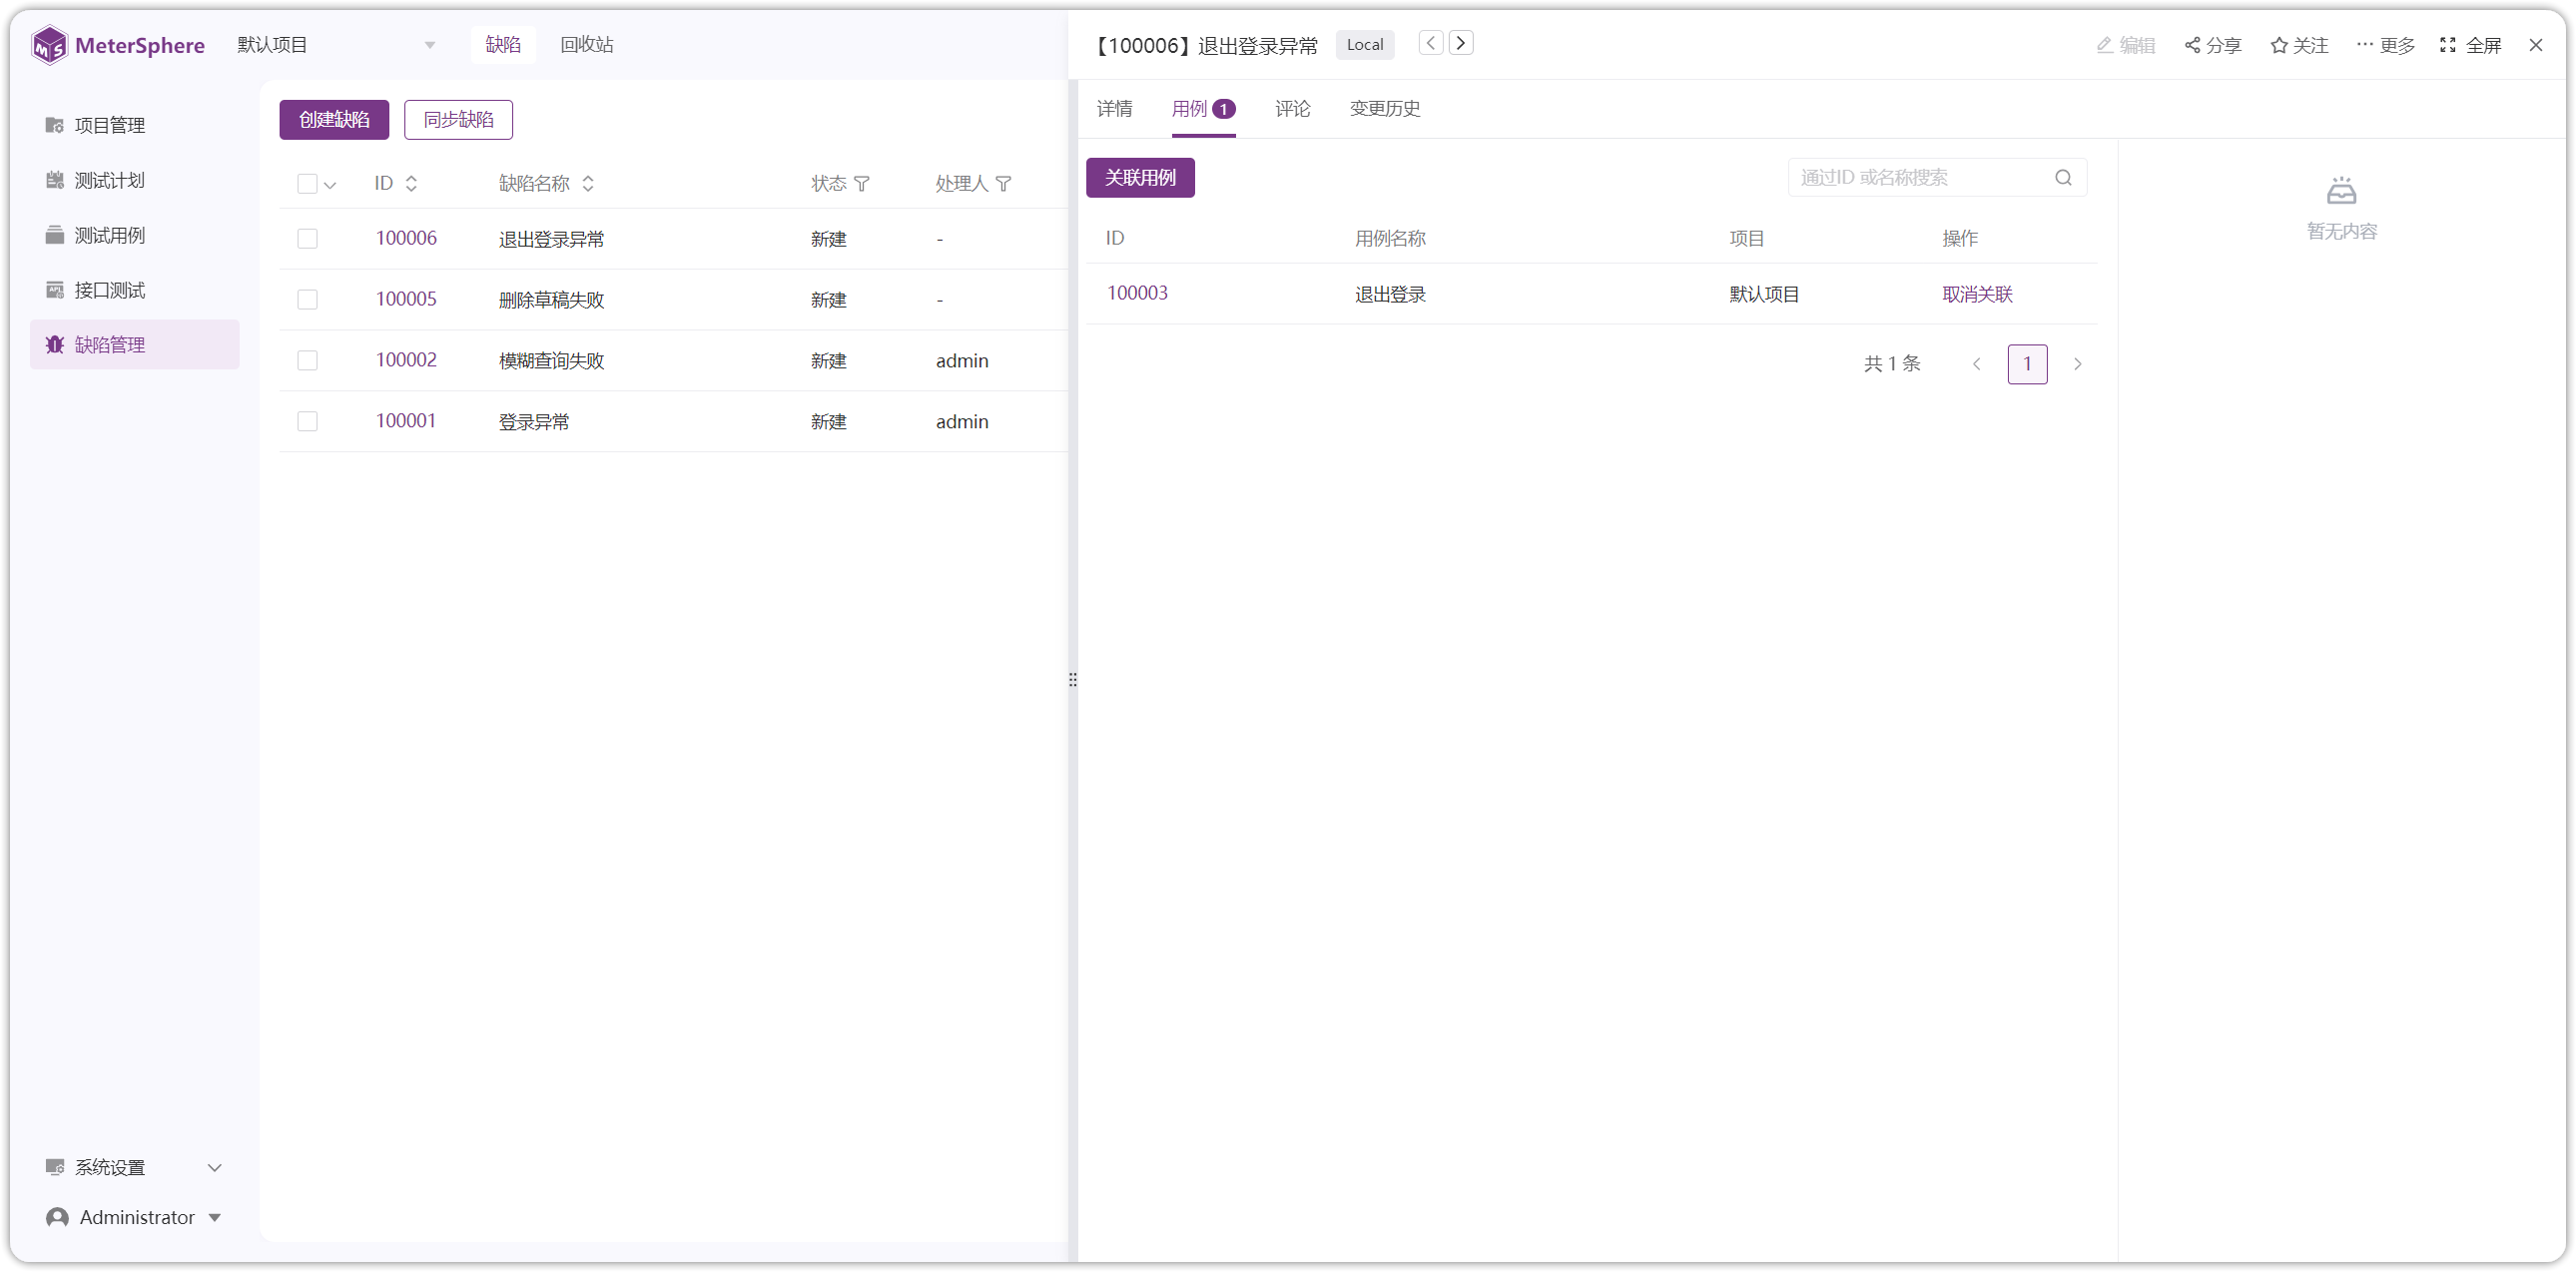Click the 分享 share button

point(2212,45)
